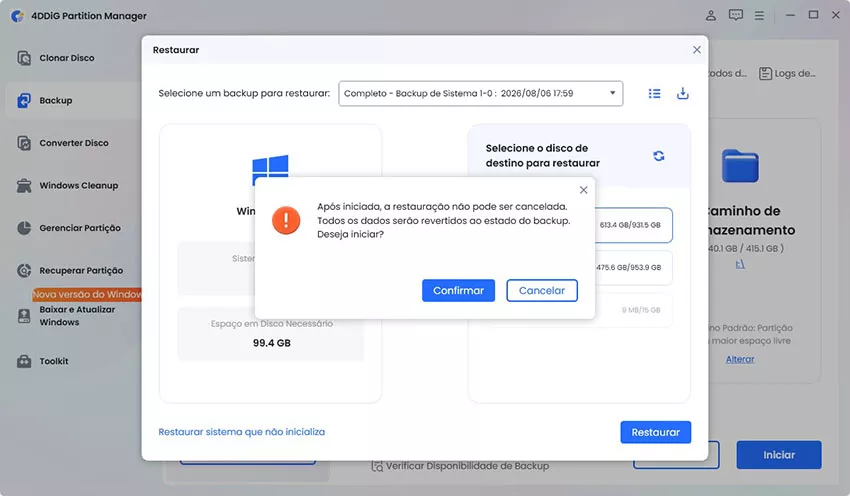
Task: Click the backup list view icon
Action: coord(654,94)
